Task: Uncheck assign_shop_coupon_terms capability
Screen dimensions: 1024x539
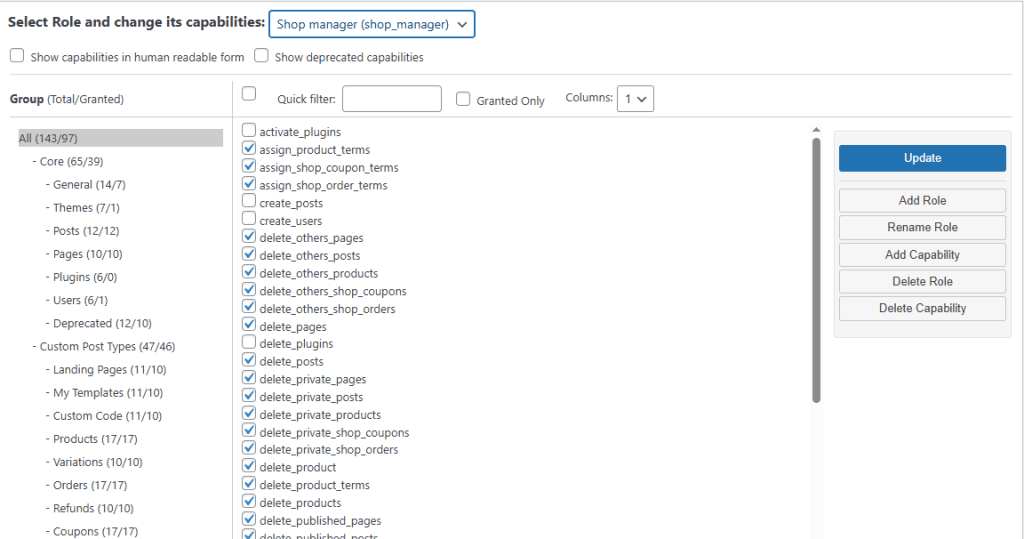Action: tap(249, 165)
